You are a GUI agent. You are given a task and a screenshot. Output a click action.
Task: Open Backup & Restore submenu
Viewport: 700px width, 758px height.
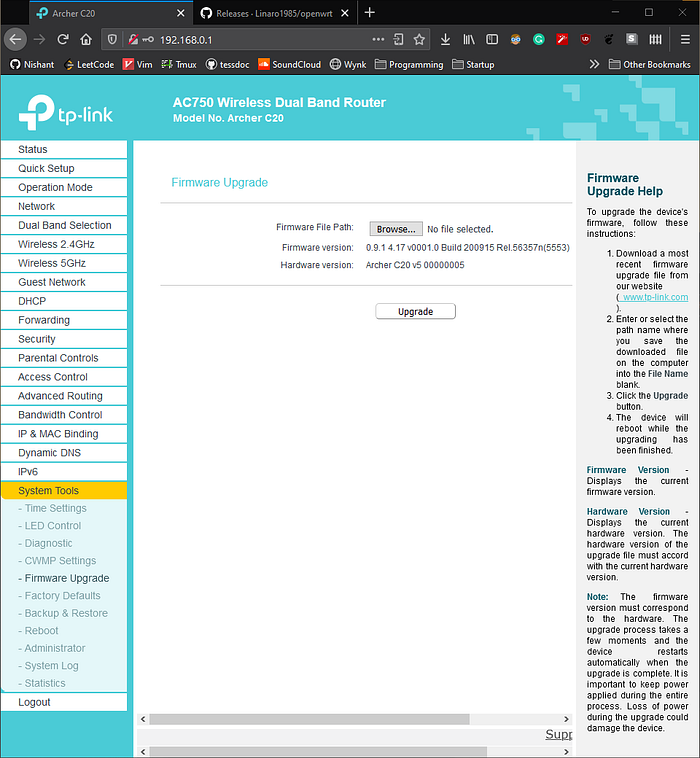click(63, 613)
